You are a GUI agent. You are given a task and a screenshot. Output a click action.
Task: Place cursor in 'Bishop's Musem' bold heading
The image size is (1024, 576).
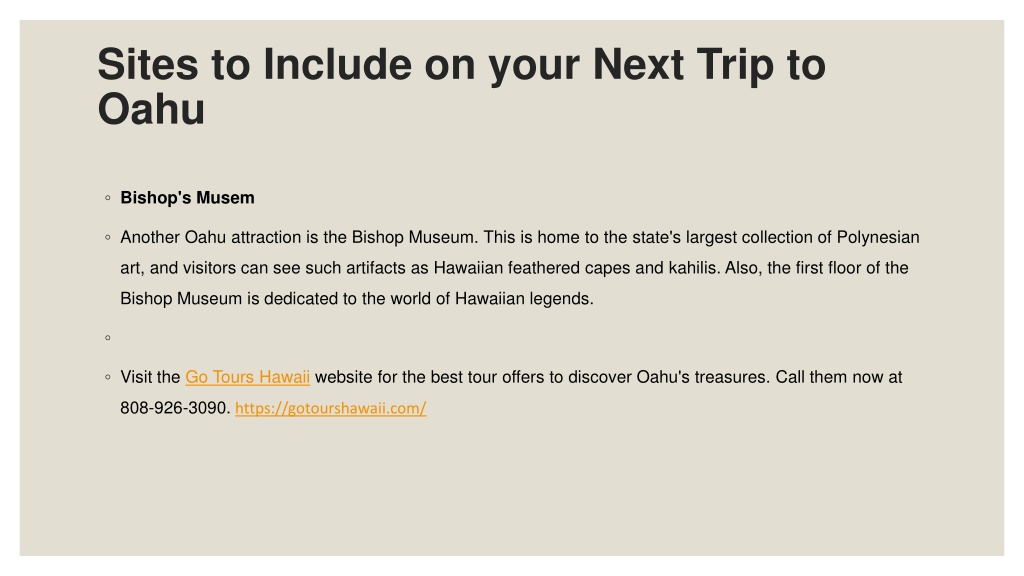187,198
